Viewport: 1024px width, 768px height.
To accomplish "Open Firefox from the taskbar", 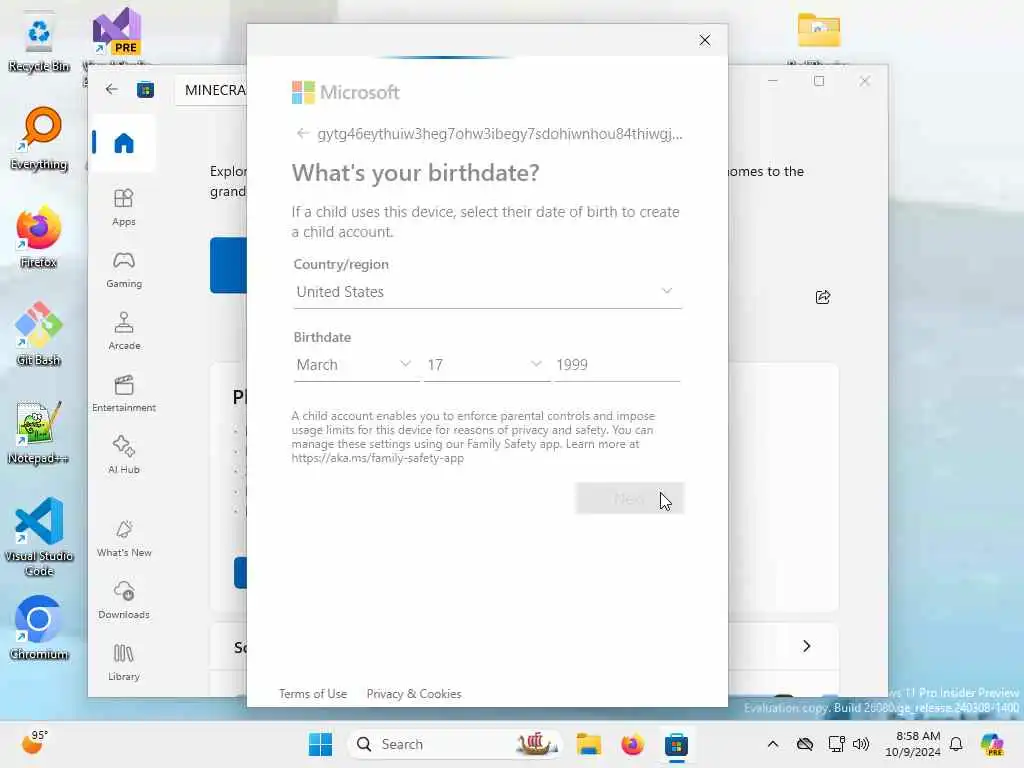I will 632,744.
